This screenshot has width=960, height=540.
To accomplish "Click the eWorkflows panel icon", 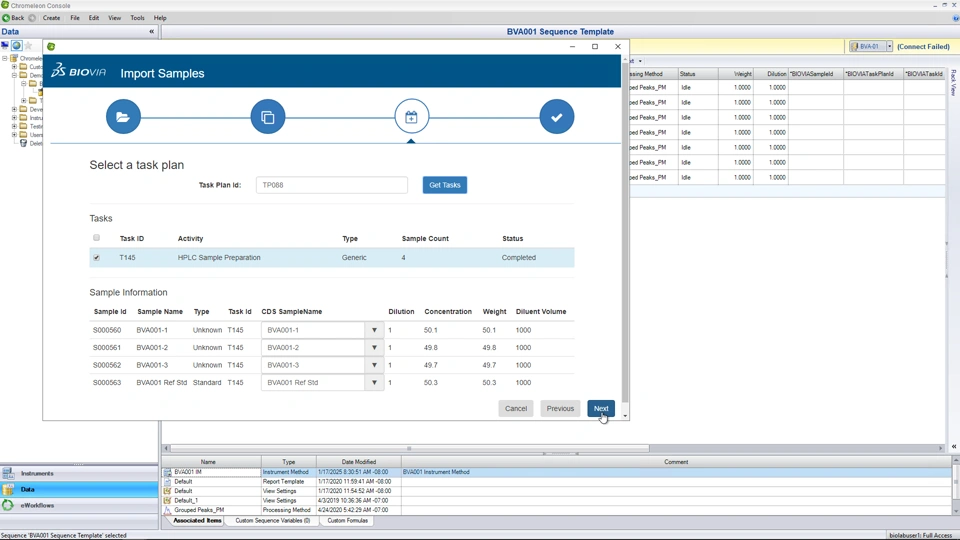I will tap(8, 505).
